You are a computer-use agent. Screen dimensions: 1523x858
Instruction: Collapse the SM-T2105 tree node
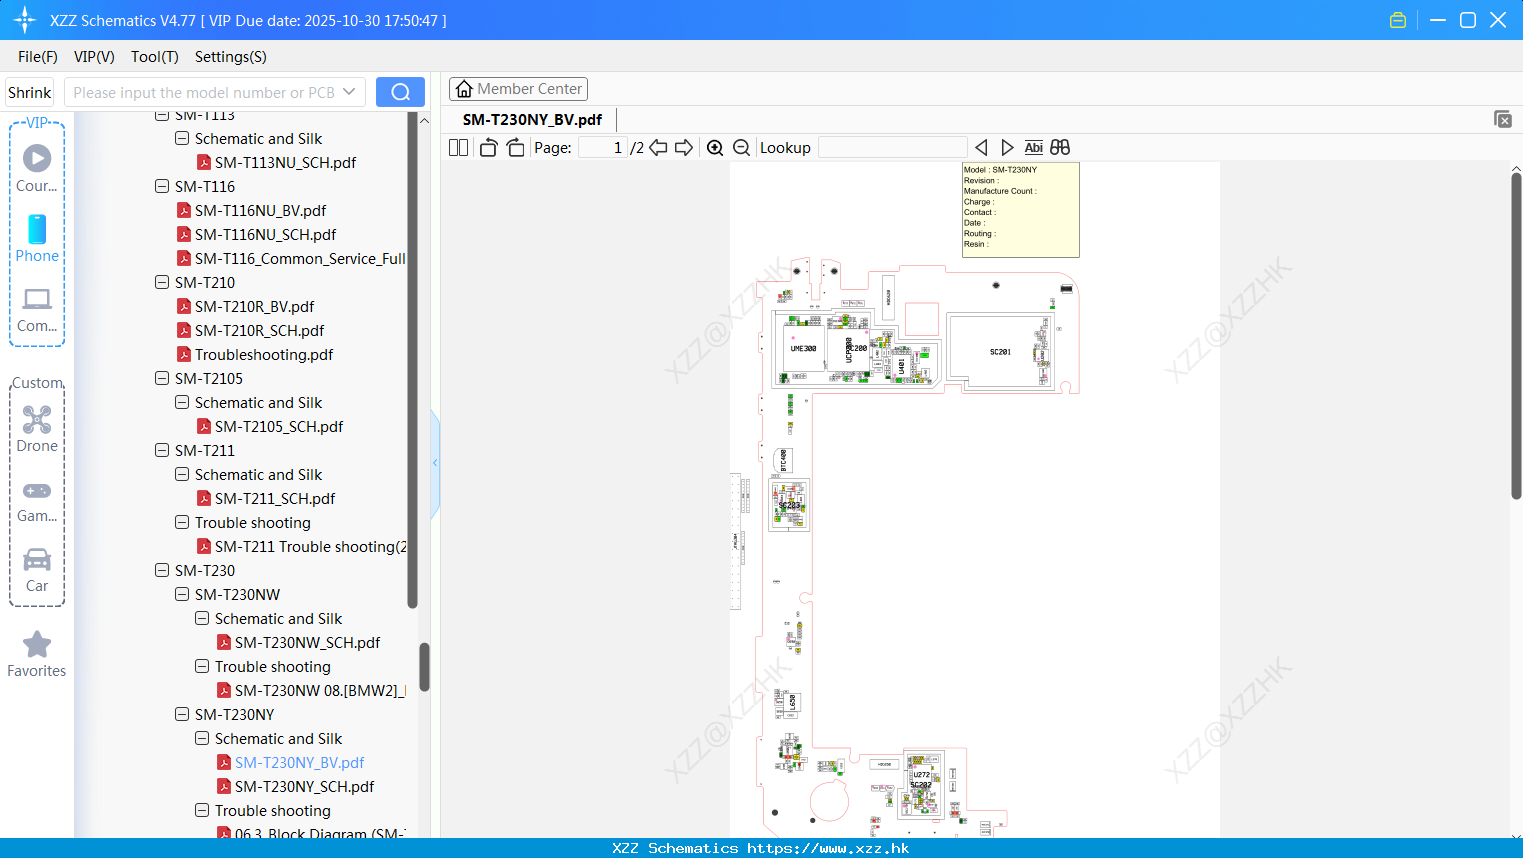pos(162,378)
